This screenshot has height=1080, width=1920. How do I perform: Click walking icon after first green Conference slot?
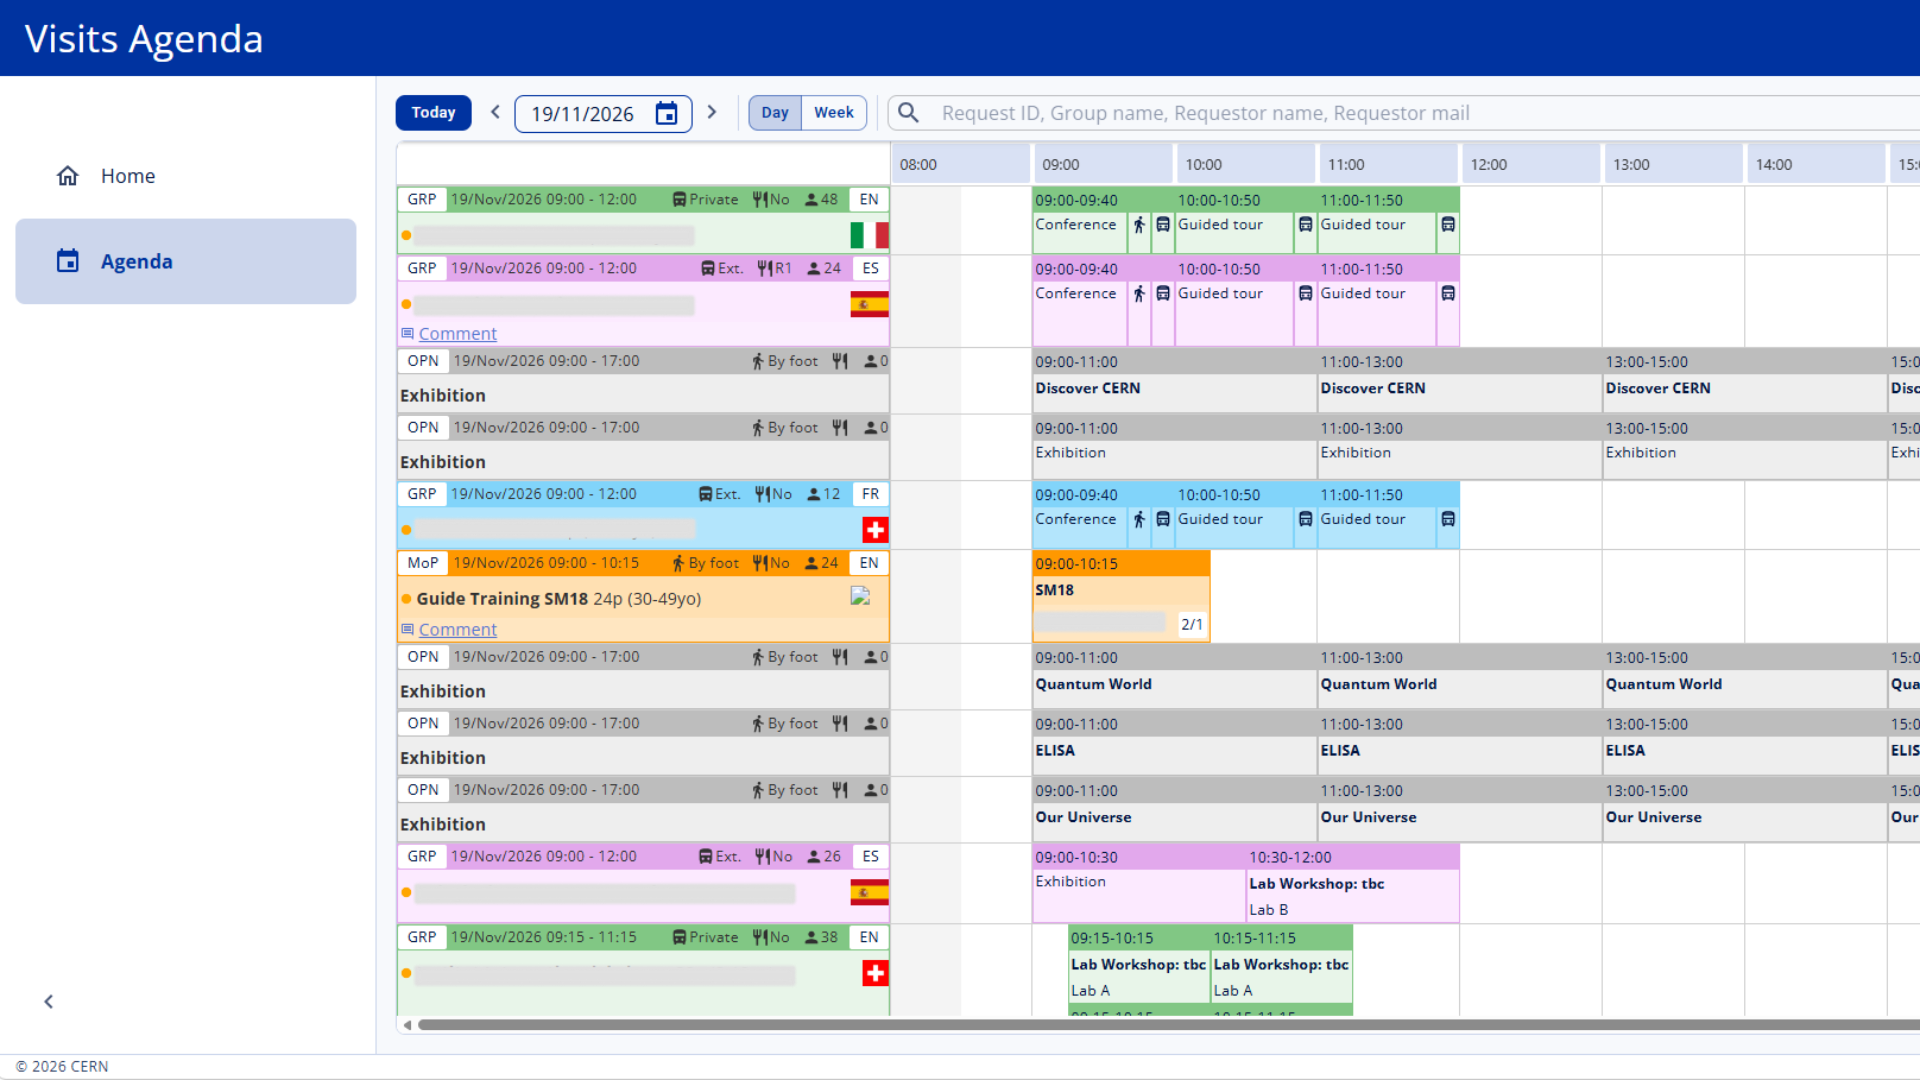(x=1139, y=225)
